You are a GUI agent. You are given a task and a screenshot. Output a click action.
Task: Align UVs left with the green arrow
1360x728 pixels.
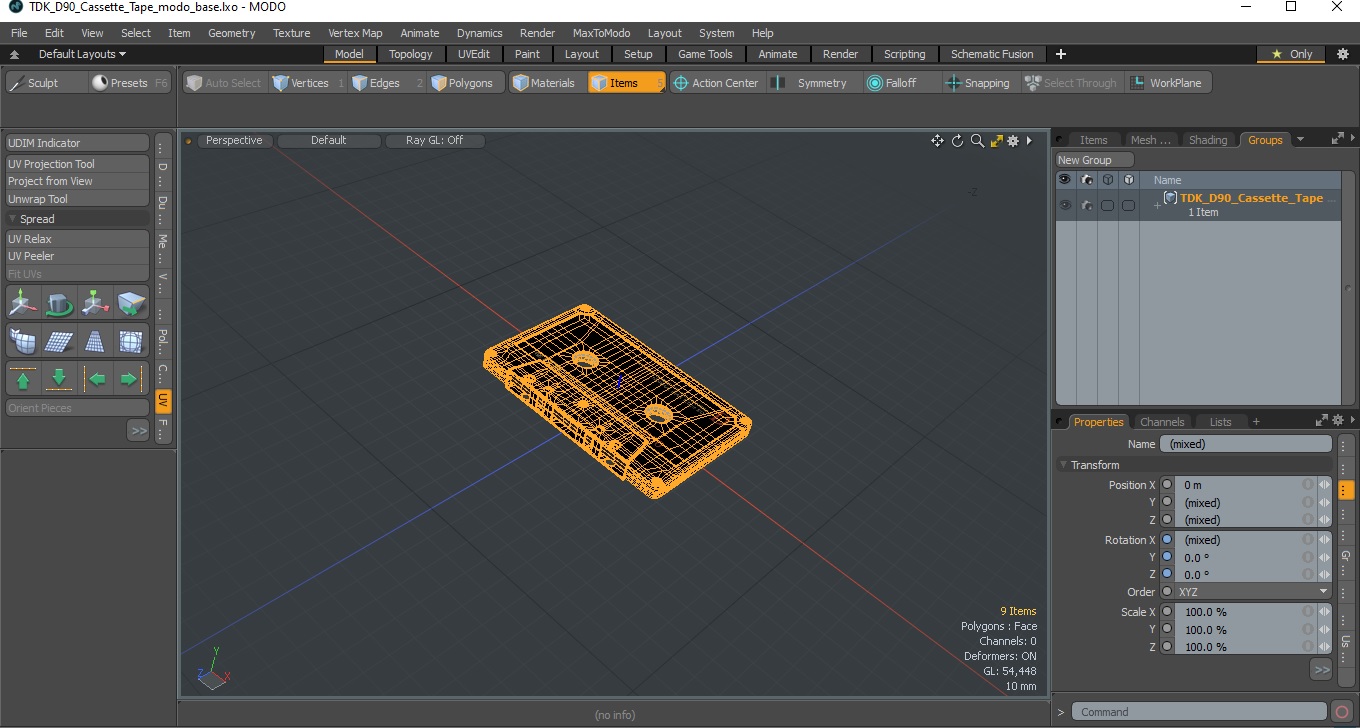click(95, 379)
